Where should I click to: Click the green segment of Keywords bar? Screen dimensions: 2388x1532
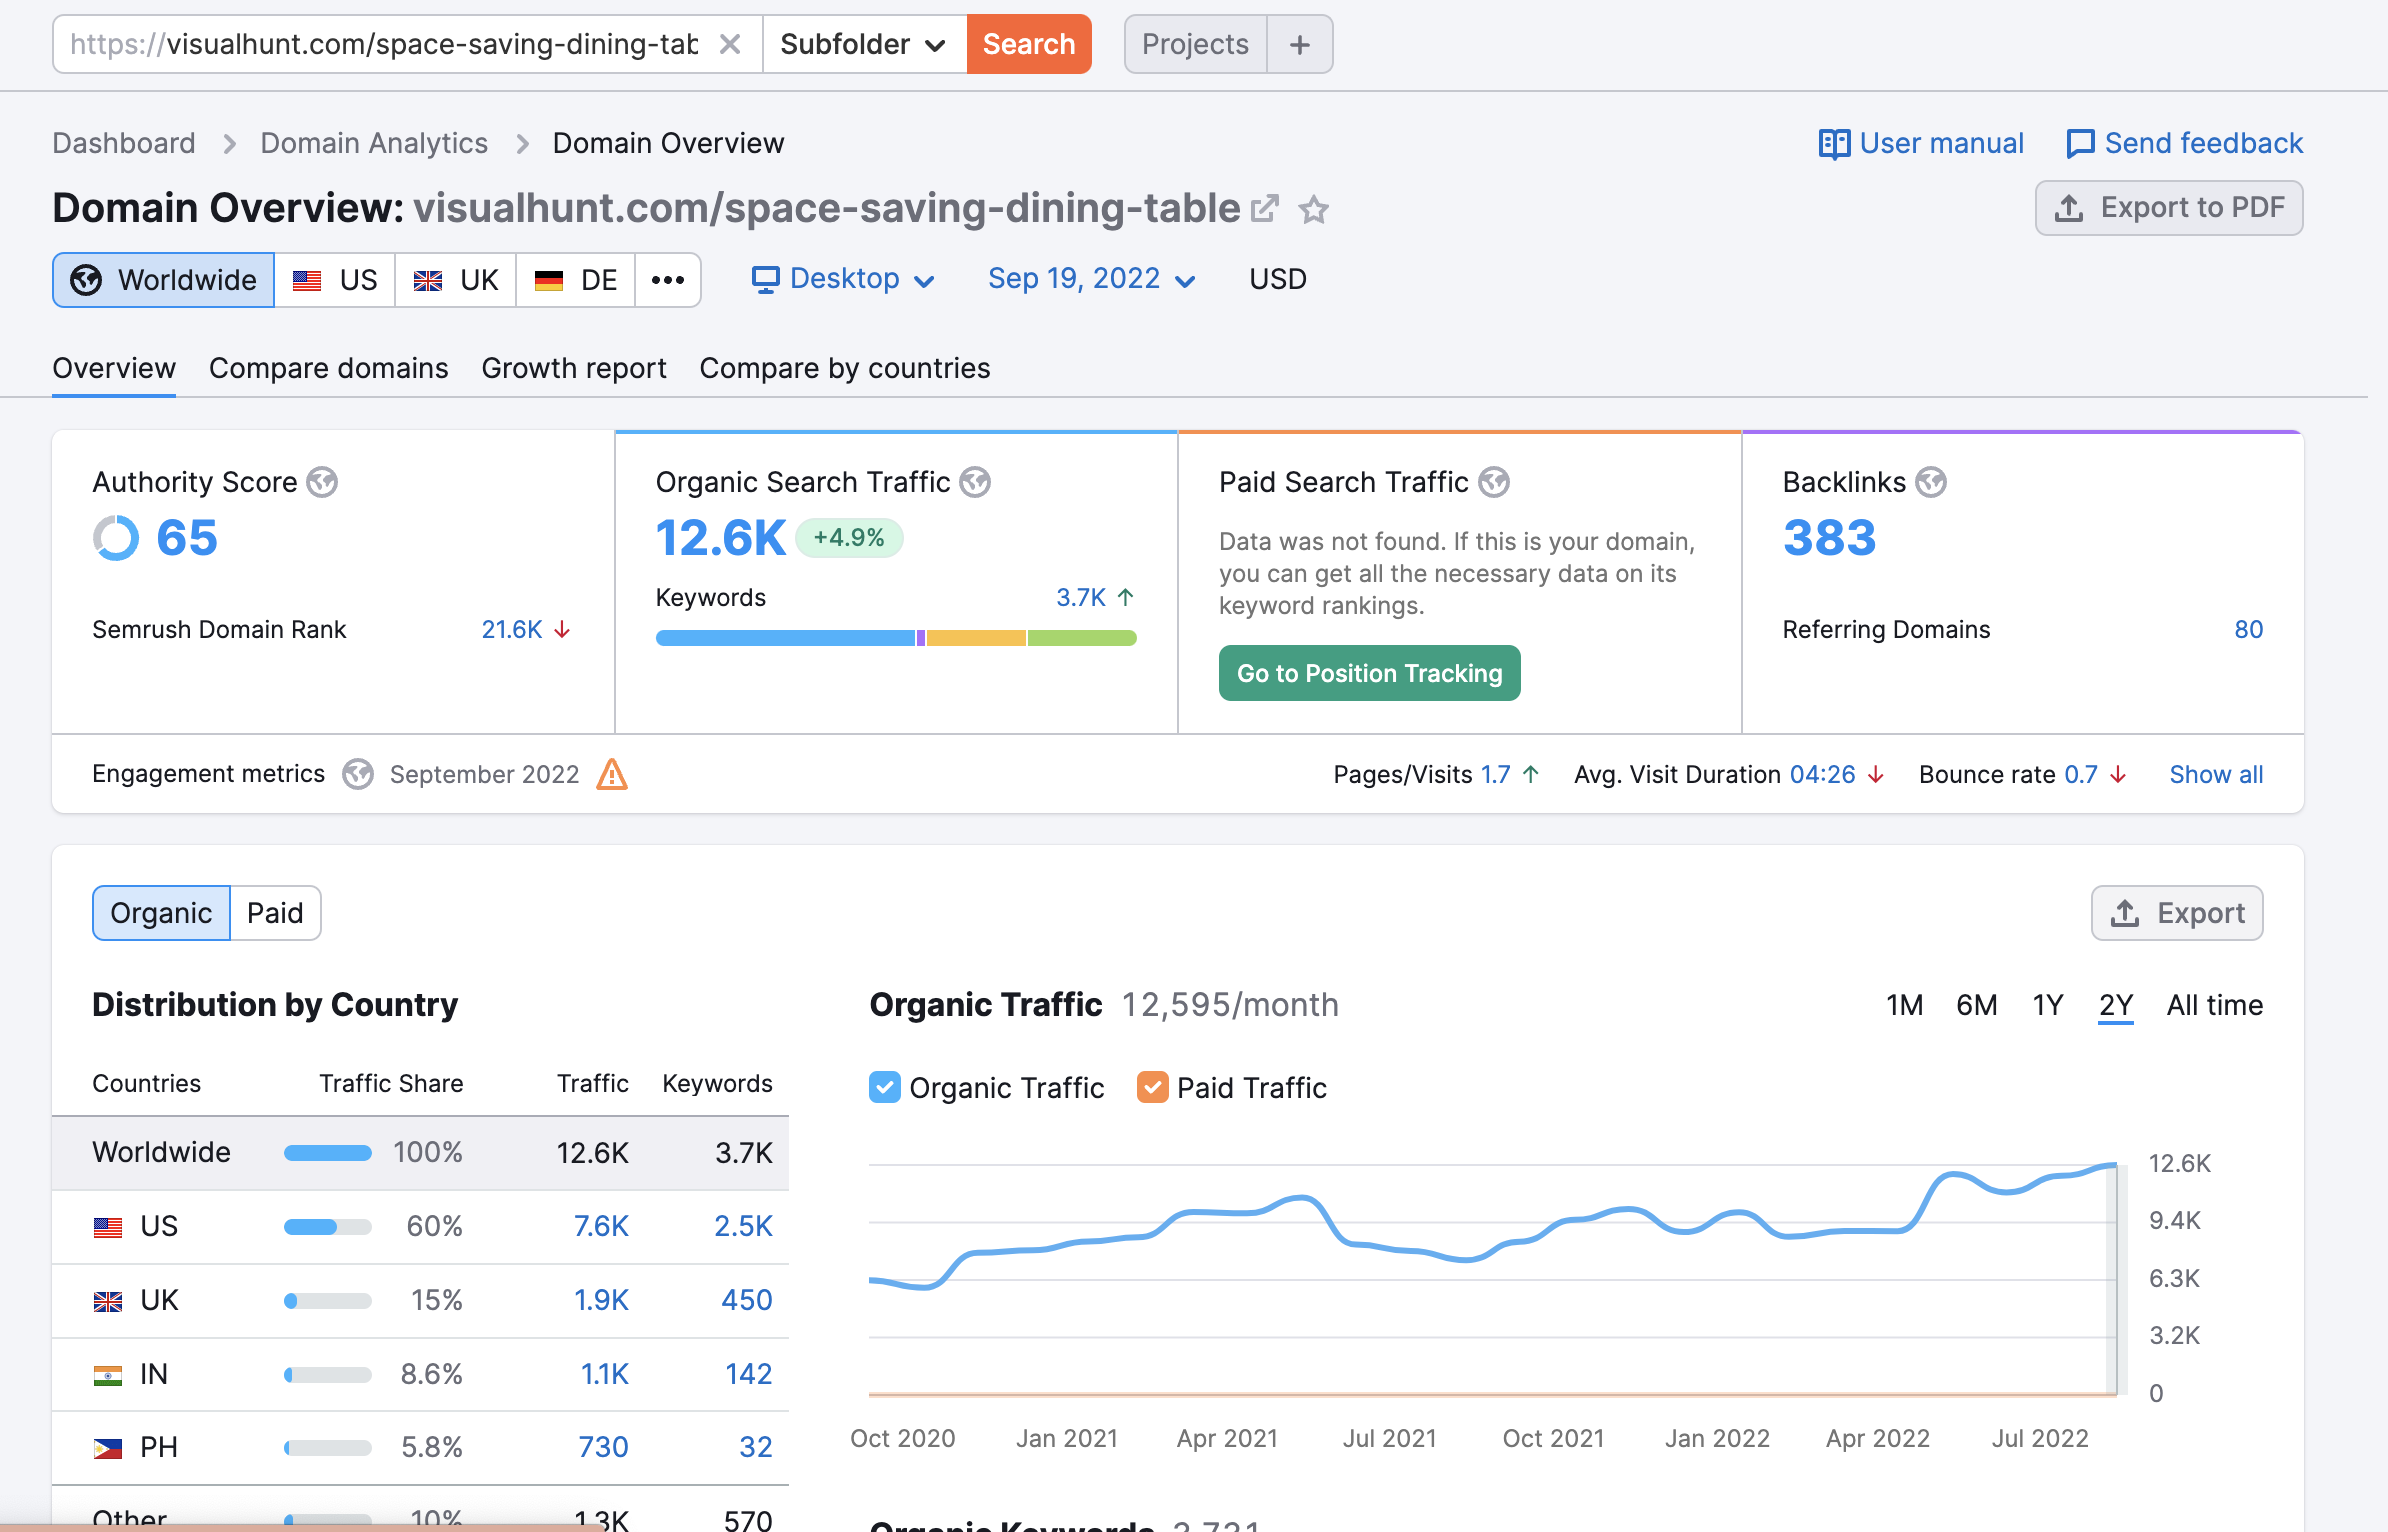(1082, 638)
